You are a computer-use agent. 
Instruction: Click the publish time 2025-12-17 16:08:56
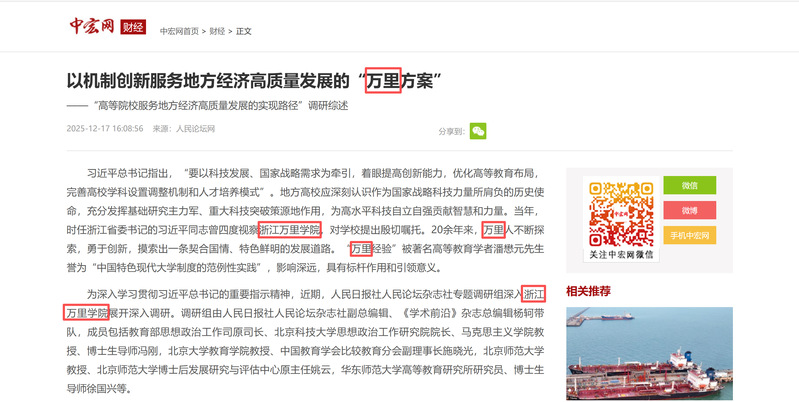click(105, 128)
